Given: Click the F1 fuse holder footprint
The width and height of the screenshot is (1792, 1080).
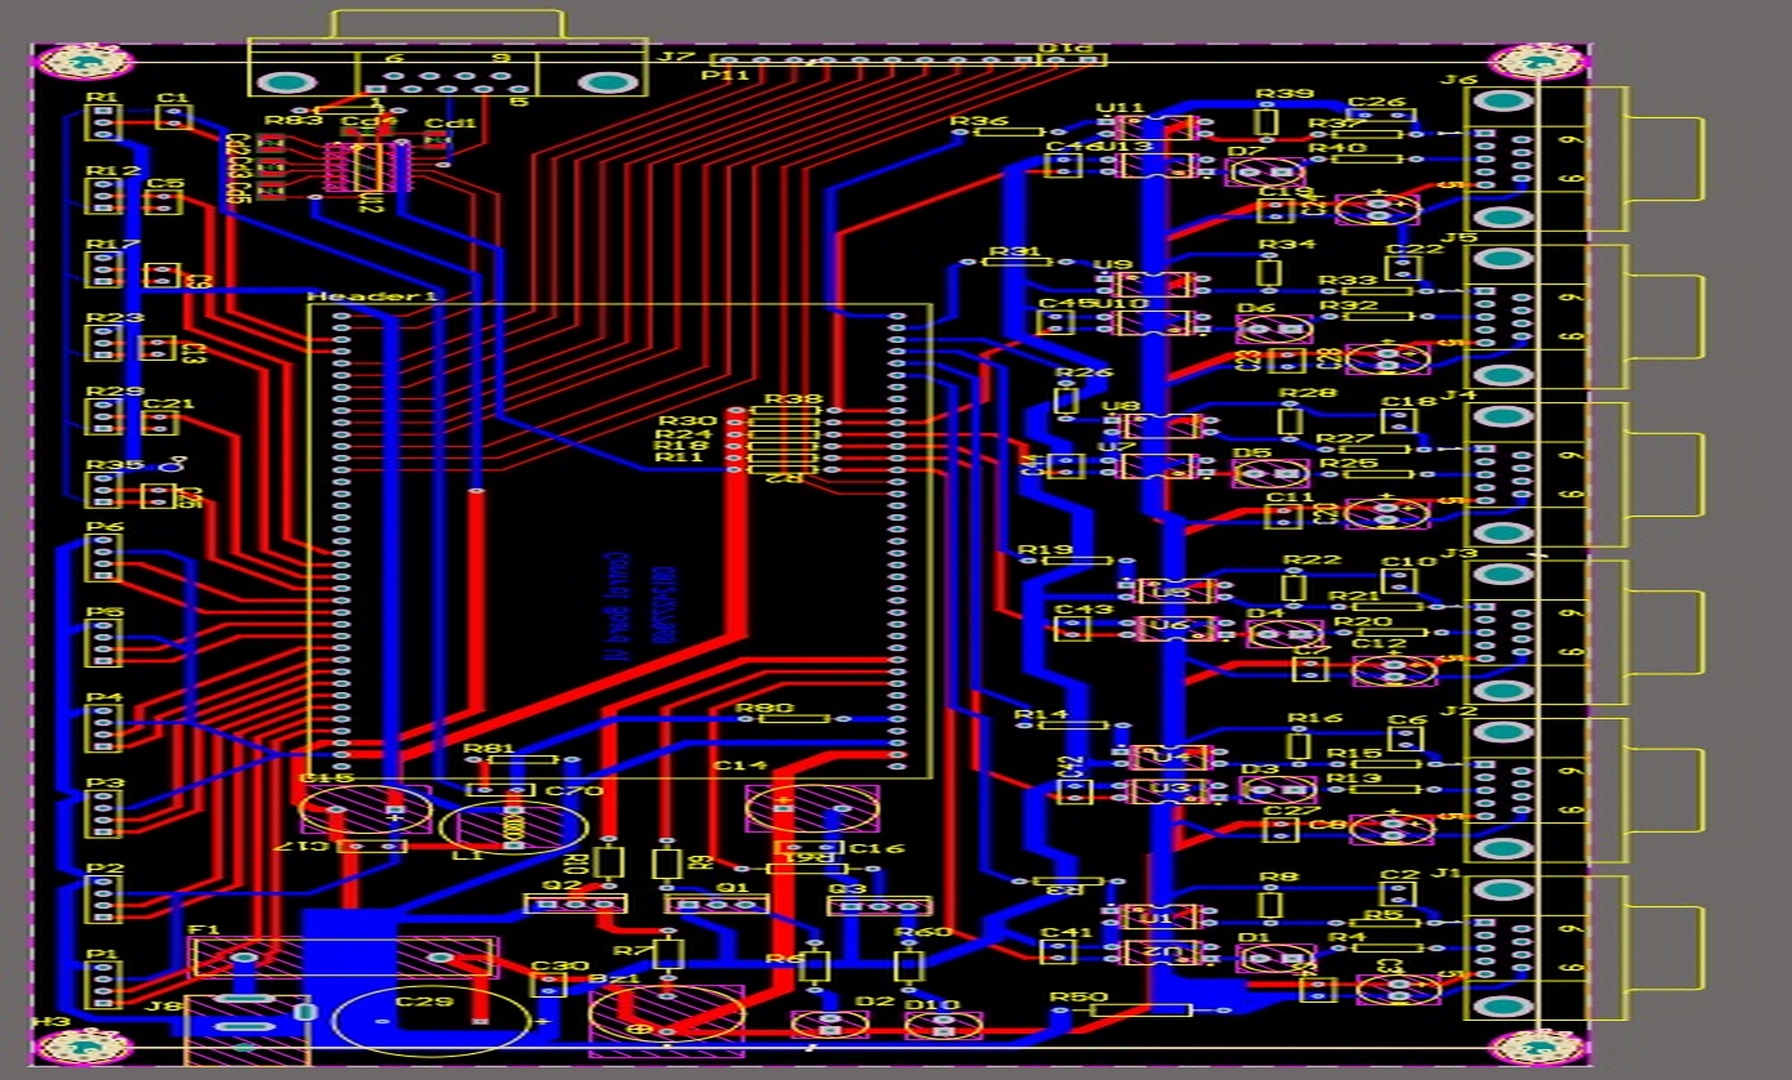Looking at the screenshot, I should pos(343,957).
